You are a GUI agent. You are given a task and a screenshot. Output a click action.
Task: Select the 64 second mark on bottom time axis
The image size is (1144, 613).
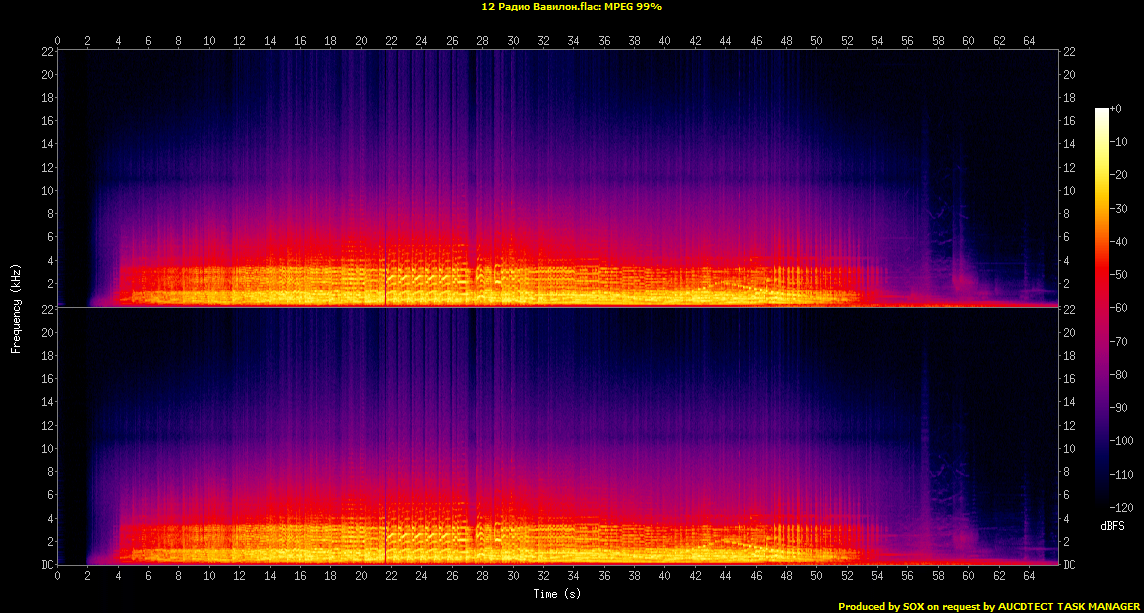pyautogui.click(x=1029, y=577)
